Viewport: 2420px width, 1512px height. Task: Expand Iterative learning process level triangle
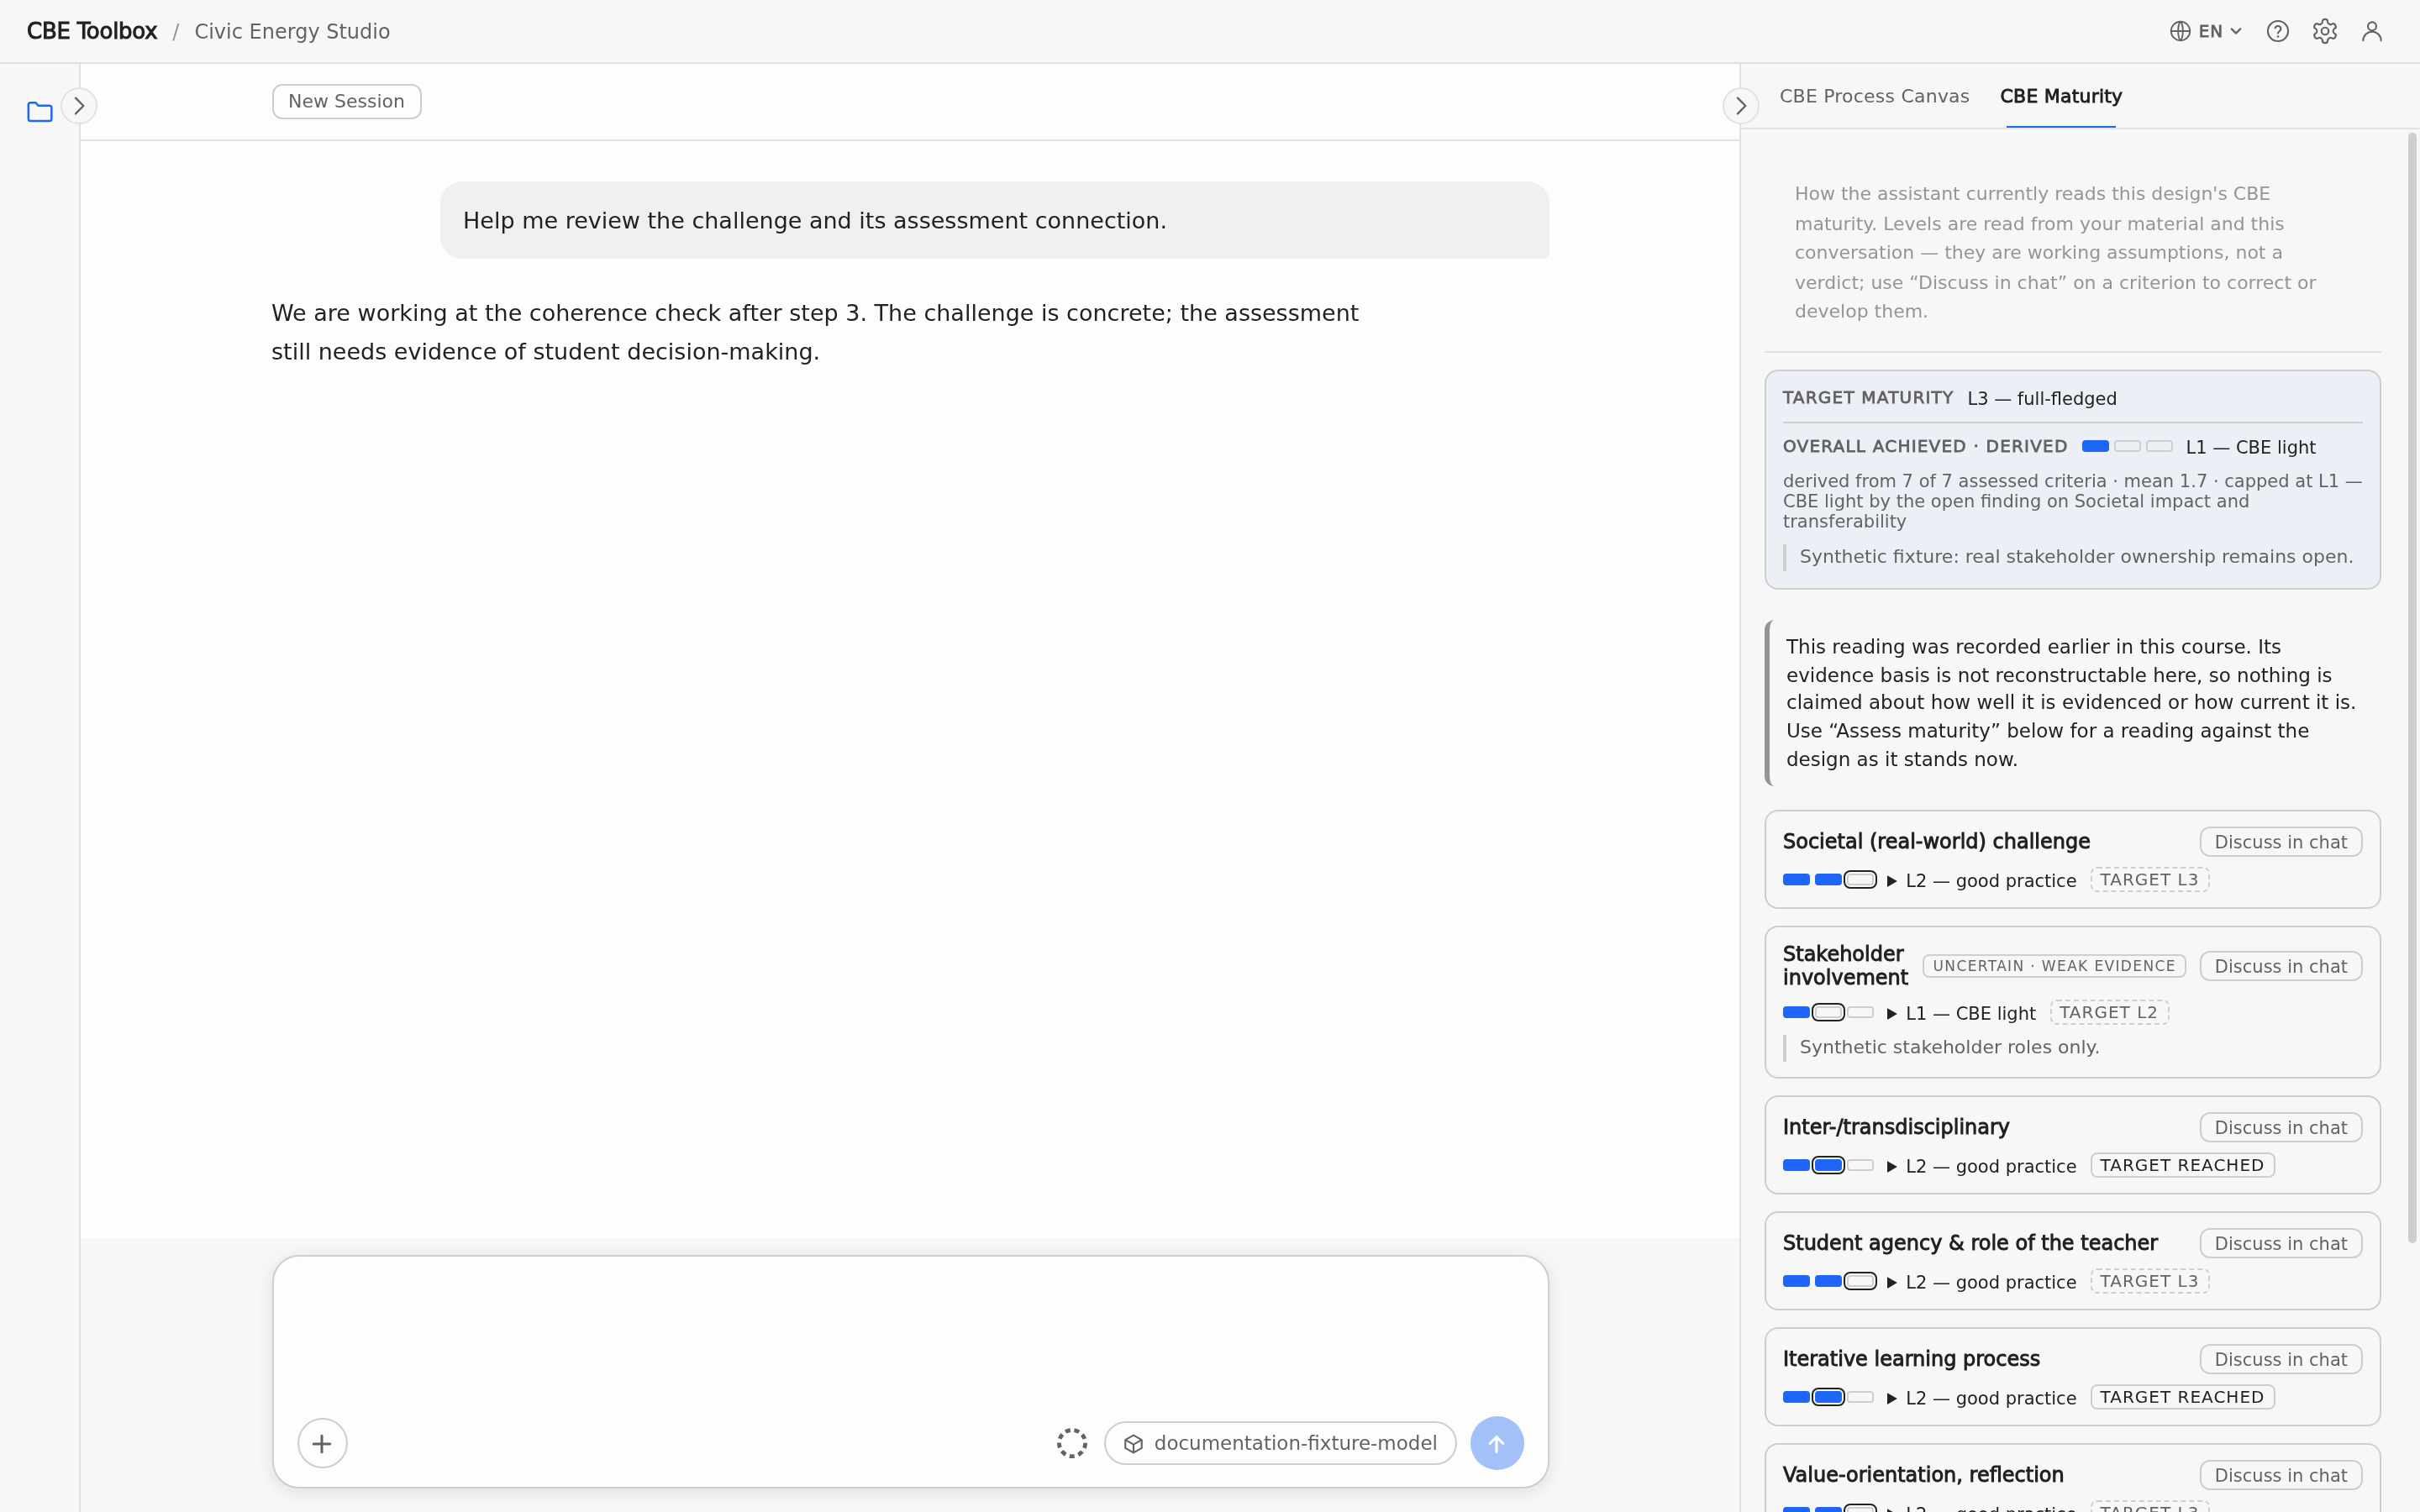click(x=1892, y=1399)
